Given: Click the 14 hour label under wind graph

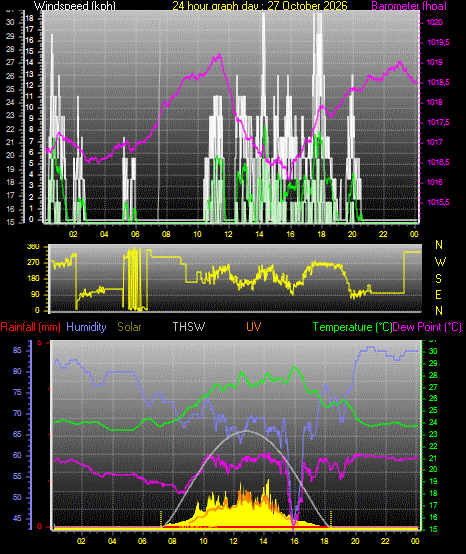Looking at the screenshot, I should pyautogui.click(x=259, y=234).
